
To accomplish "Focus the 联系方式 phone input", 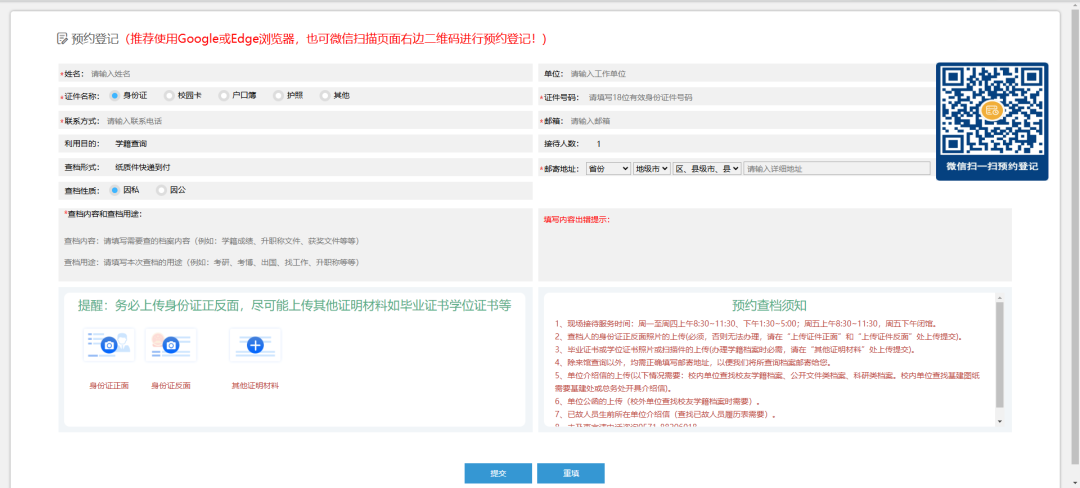I will coord(318,121).
